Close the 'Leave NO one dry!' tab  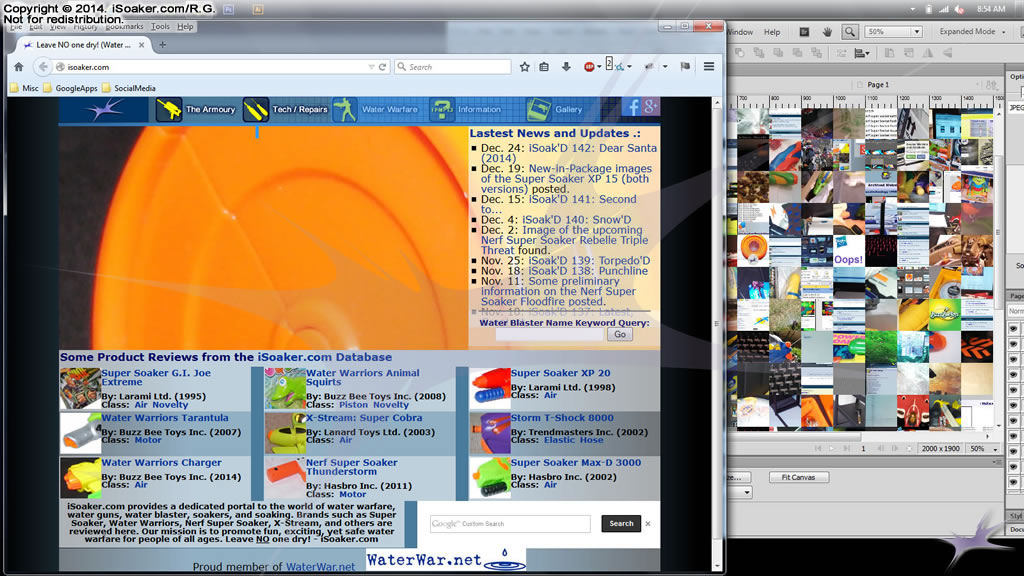(x=142, y=45)
